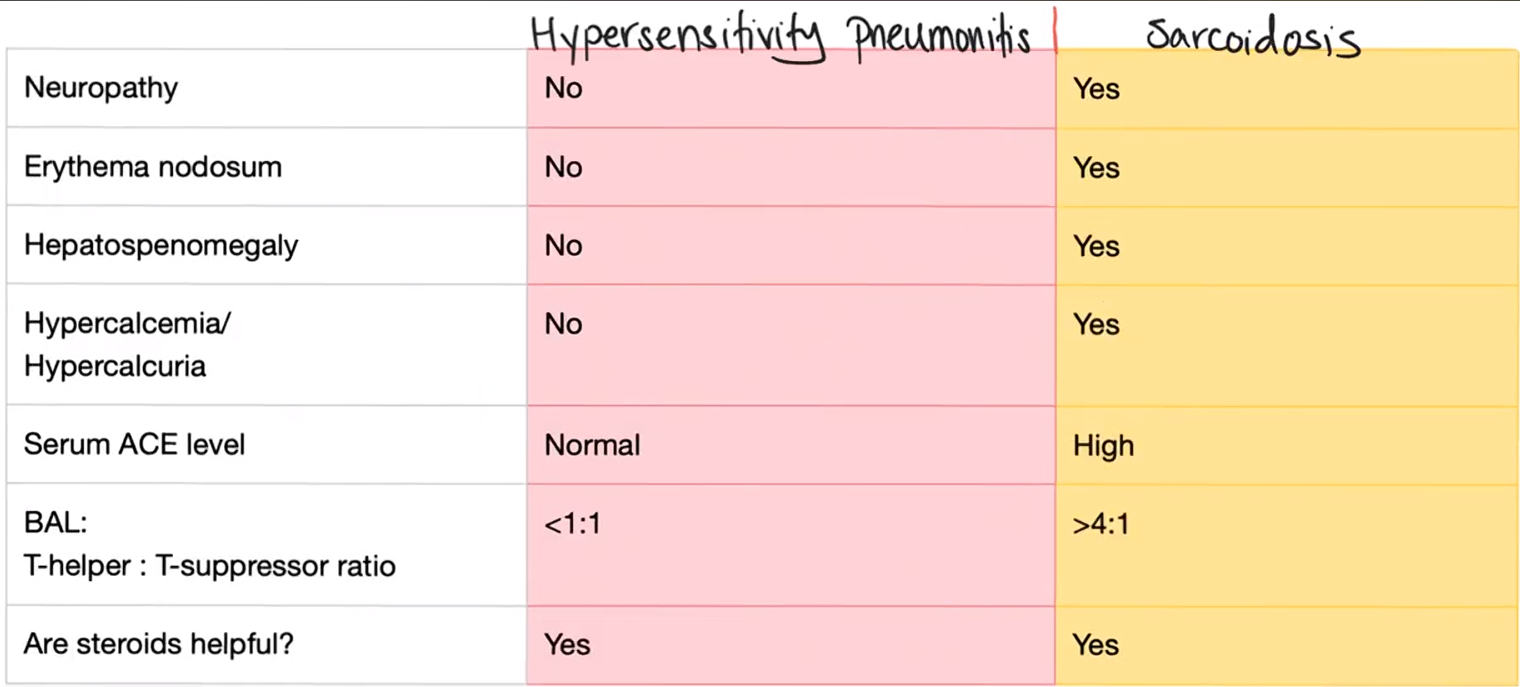
Task: Select the 'Normal' serum ACE cell
Action: (592, 444)
